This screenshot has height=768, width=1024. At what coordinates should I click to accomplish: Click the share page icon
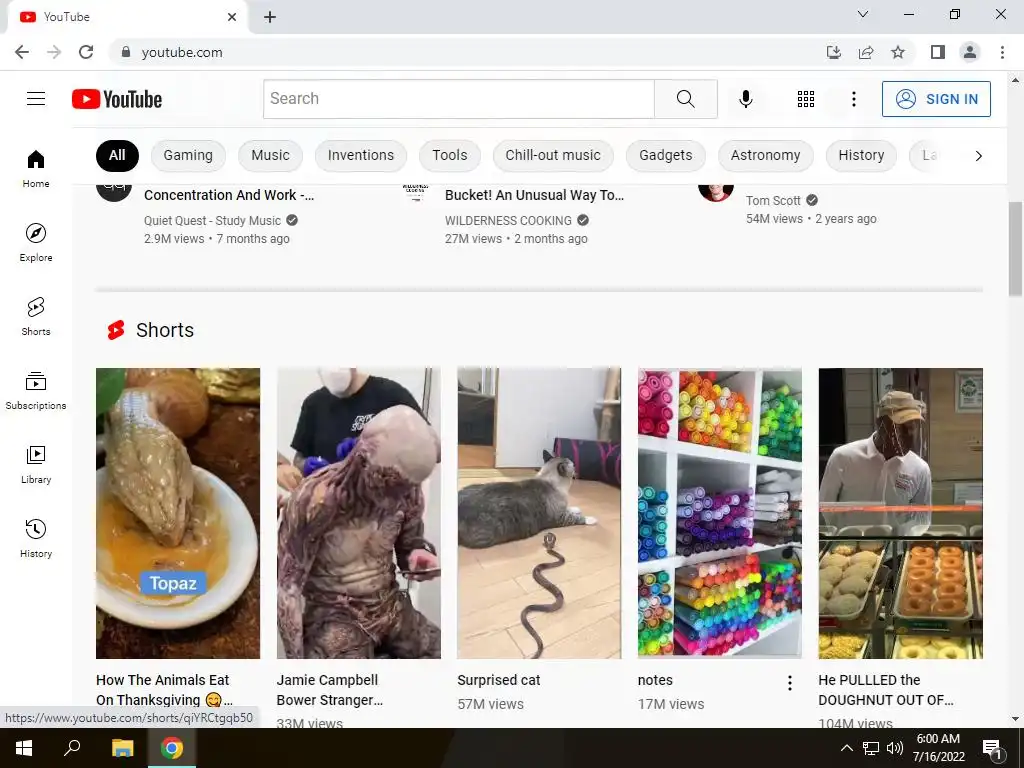click(866, 52)
